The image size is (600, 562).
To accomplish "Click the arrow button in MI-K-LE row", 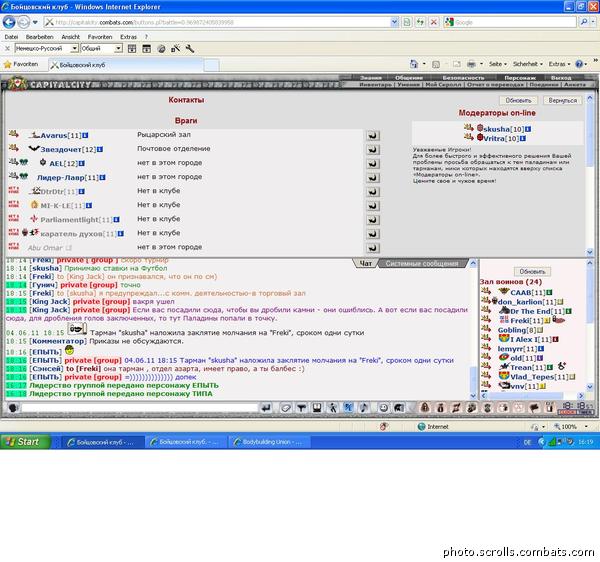I will click(373, 206).
